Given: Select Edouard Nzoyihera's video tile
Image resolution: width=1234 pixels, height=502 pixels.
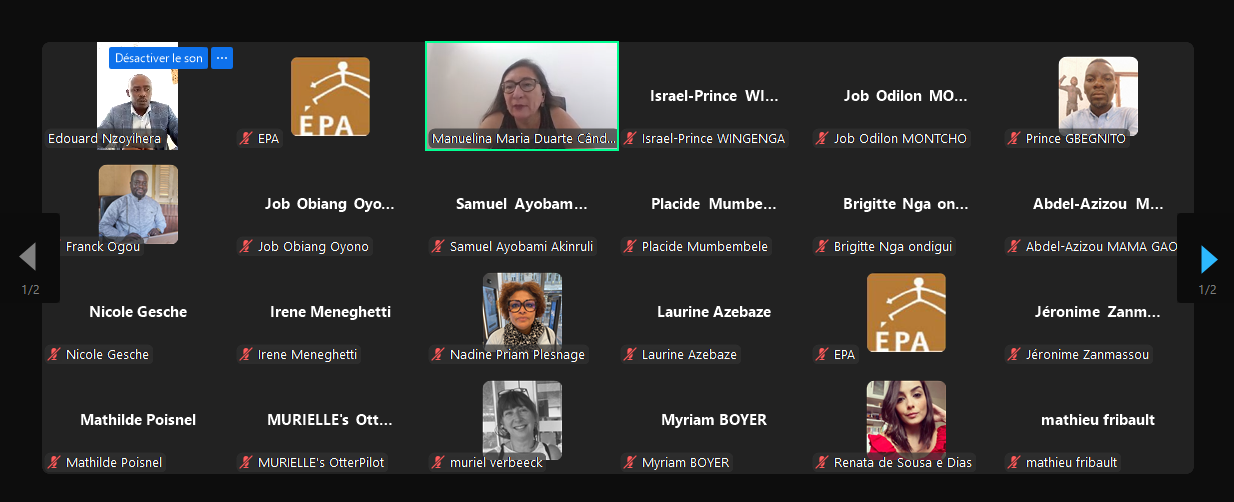Looking at the screenshot, I should [138, 96].
